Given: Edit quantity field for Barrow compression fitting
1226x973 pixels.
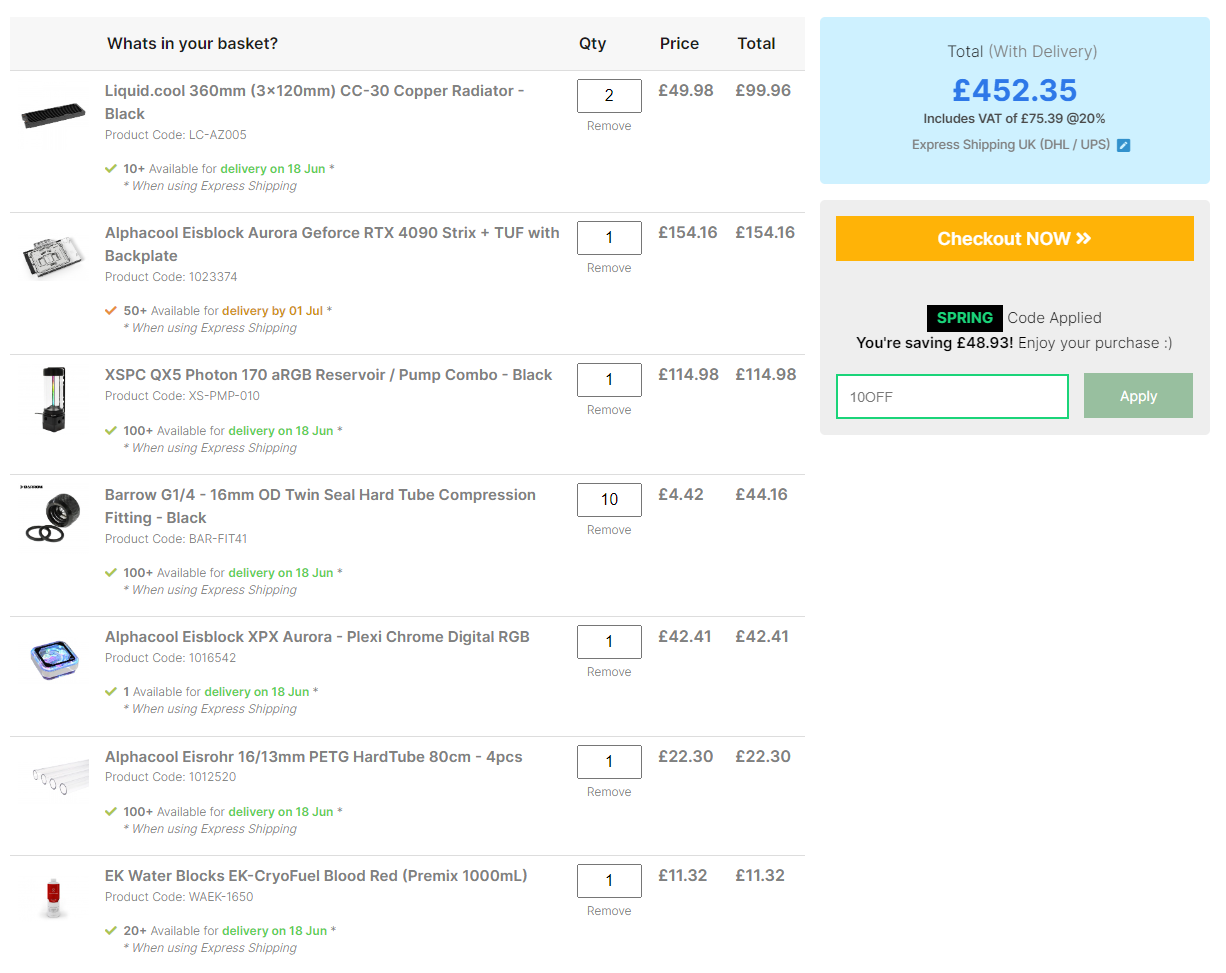Looking at the screenshot, I should pyautogui.click(x=609, y=500).
